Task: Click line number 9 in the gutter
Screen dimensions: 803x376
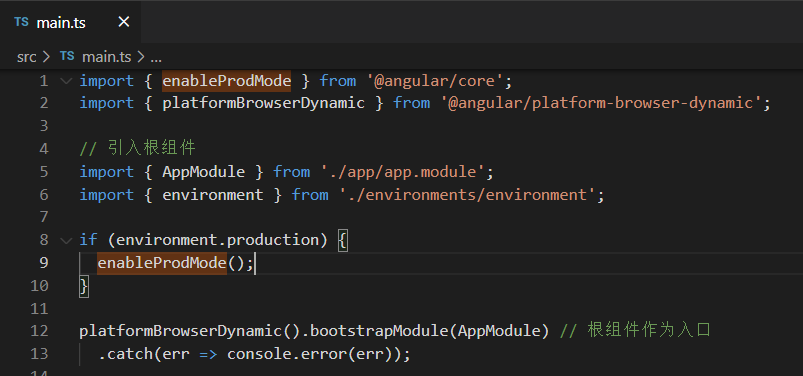Action: click(43, 262)
